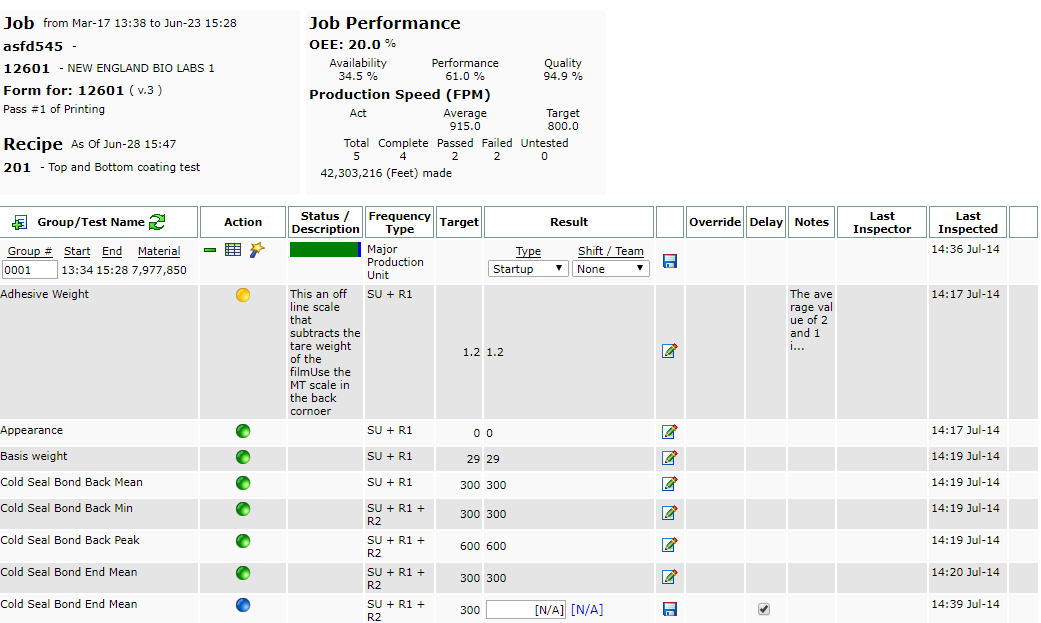Click the Delay column header
Image resolution: width=1041 pixels, height=623 pixels.
pos(766,222)
